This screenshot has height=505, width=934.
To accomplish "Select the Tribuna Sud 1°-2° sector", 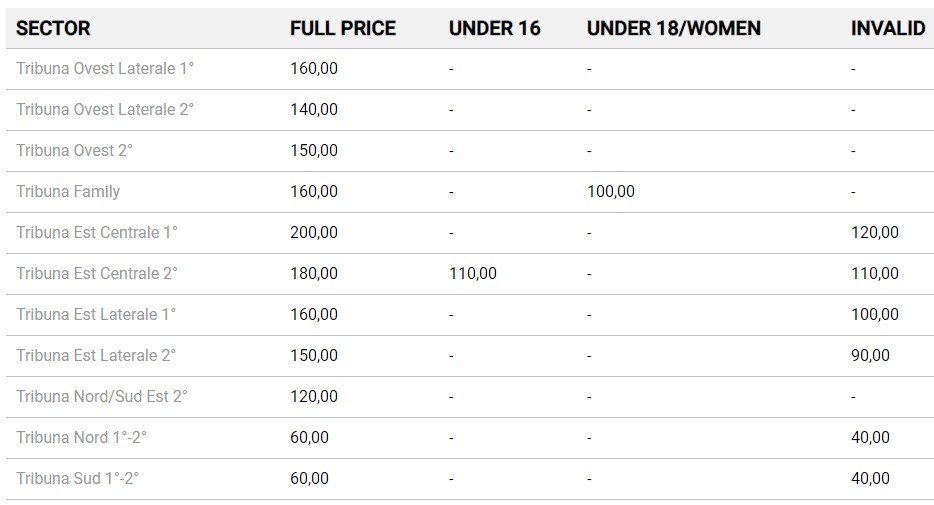I will (78, 479).
